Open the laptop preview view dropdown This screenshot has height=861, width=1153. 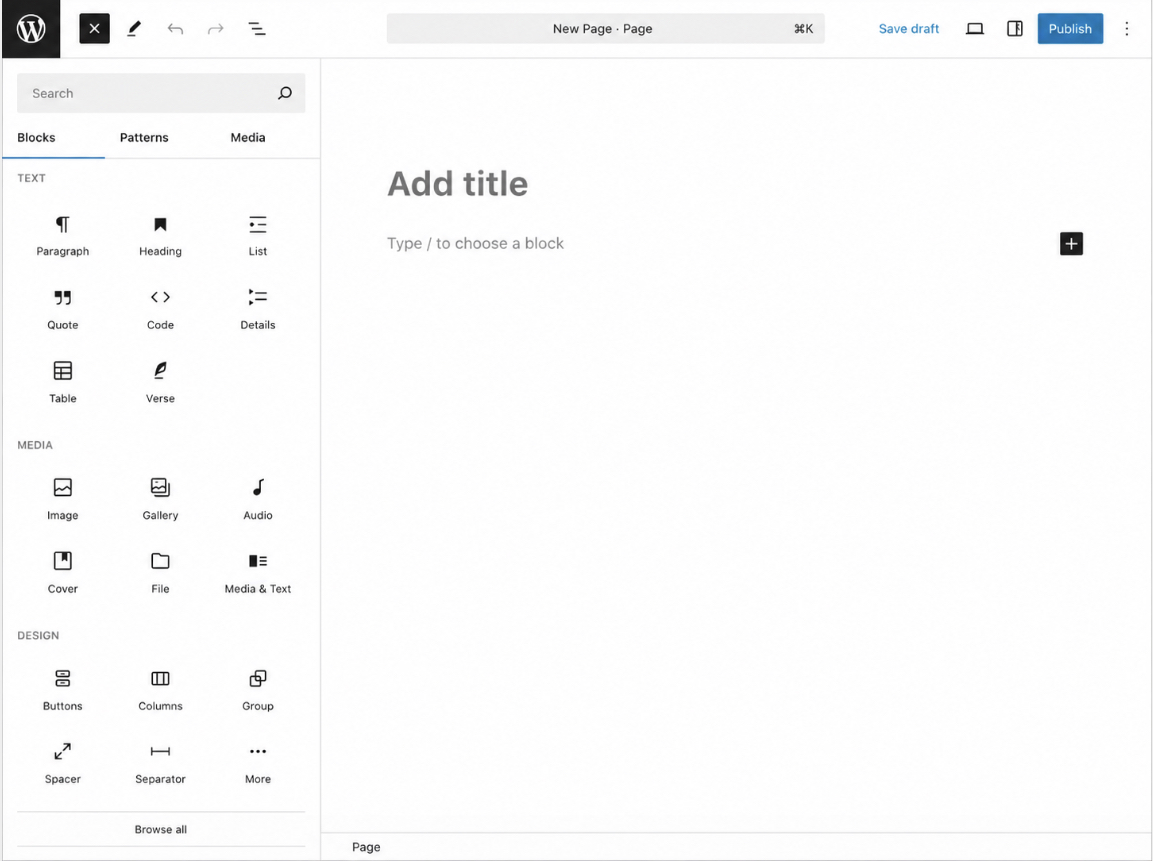[974, 29]
